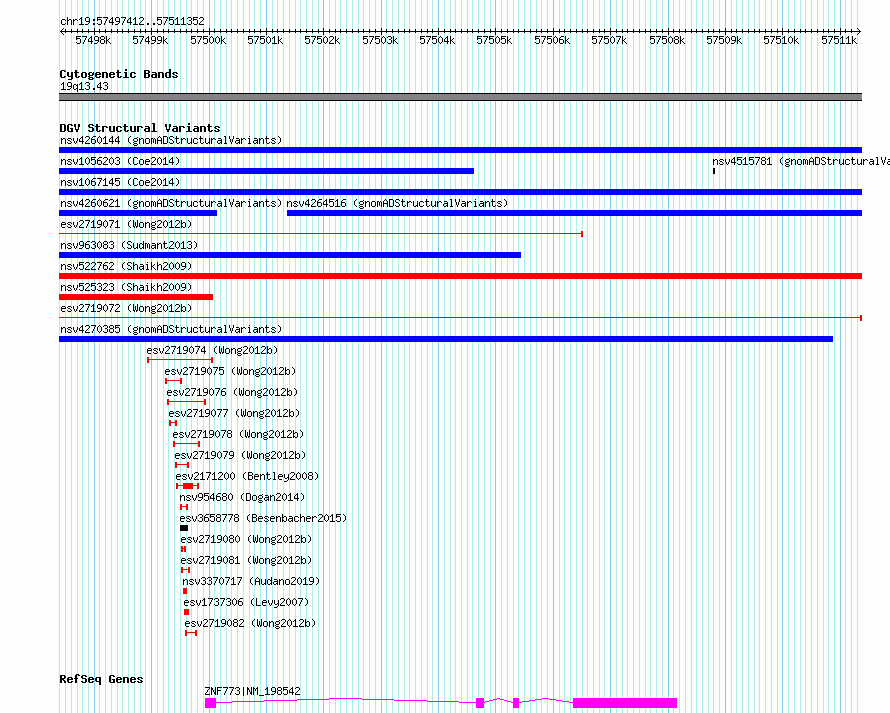The width and height of the screenshot is (890, 713).
Task: Click the 57500k ruler tick label
Action: (x=208, y=40)
